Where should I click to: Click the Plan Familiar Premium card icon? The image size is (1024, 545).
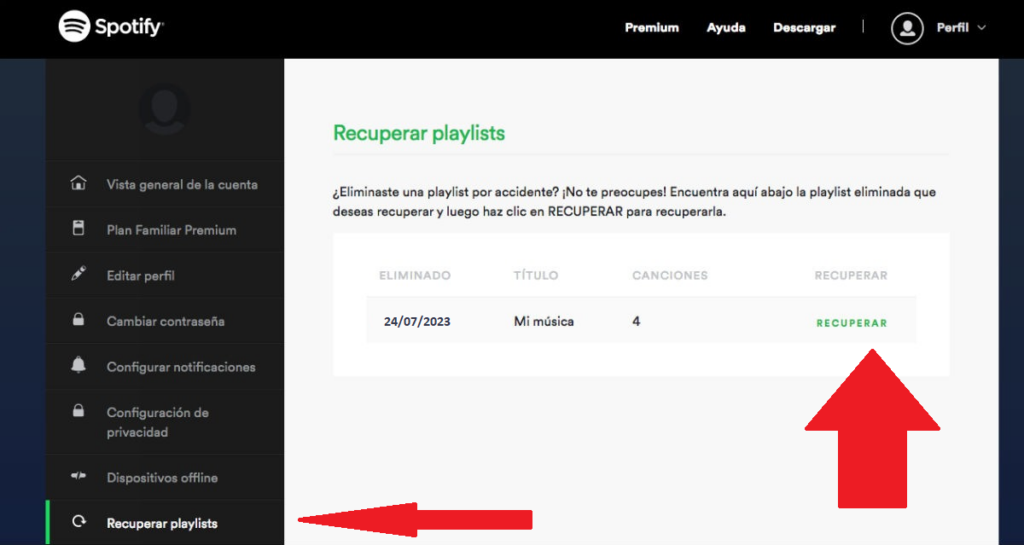[78, 229]
